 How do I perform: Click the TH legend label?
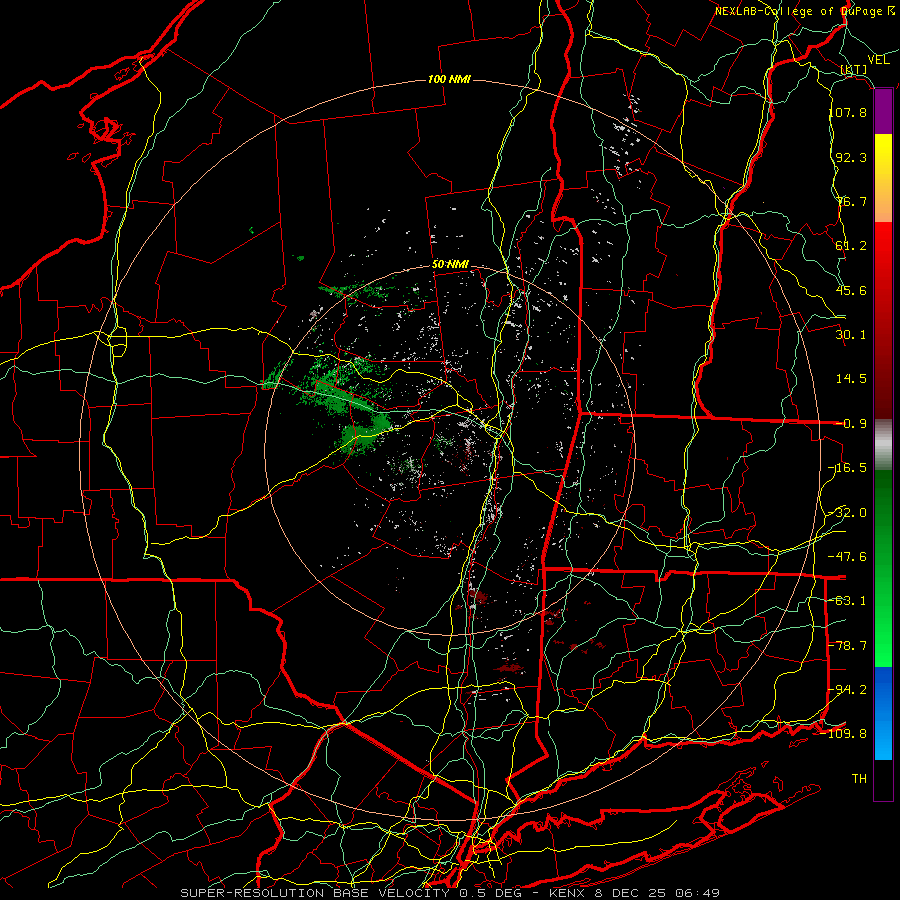tap(859, 779)
